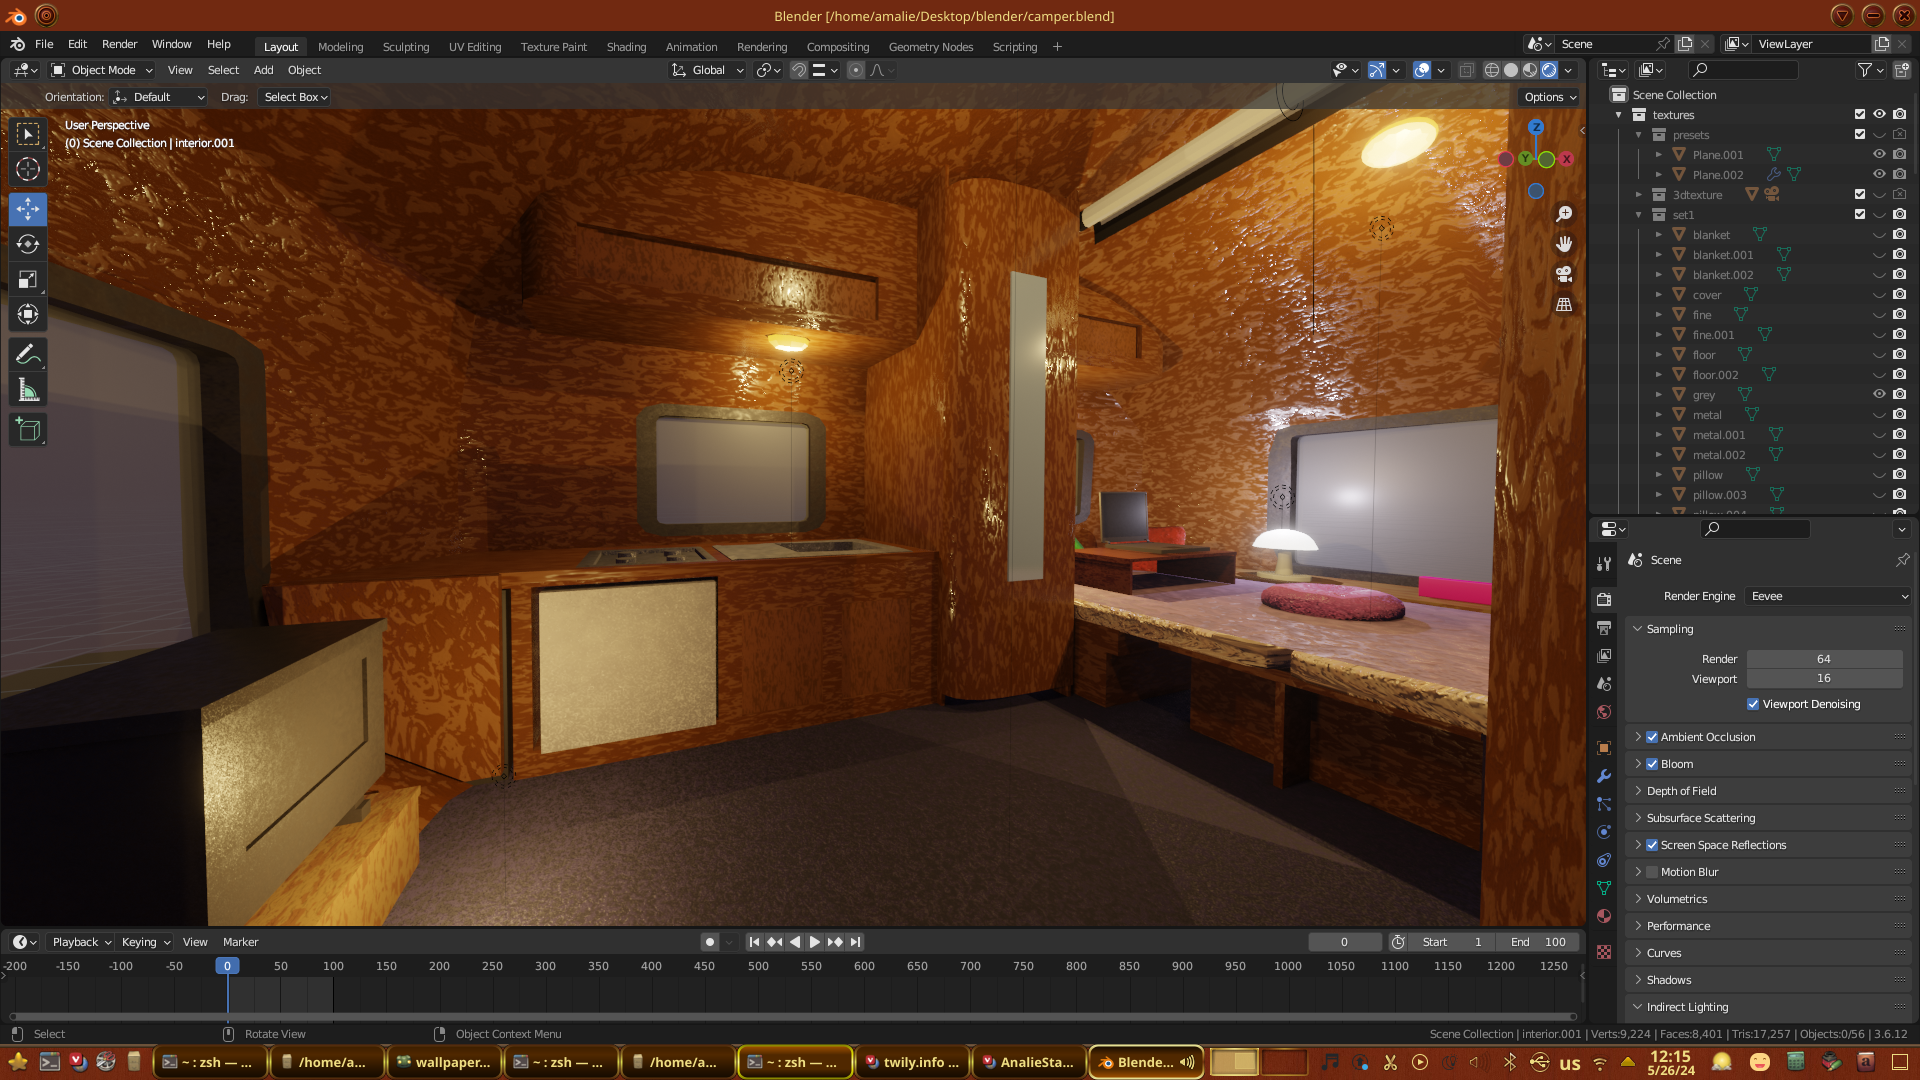Click the Options button in viewport
The width and height of the screenshot is (1920, 1080).
(x=1549, y=97)
